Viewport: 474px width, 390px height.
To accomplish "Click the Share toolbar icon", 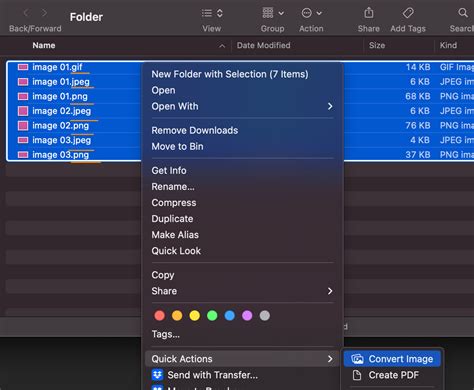I will [x=369, y=13].
